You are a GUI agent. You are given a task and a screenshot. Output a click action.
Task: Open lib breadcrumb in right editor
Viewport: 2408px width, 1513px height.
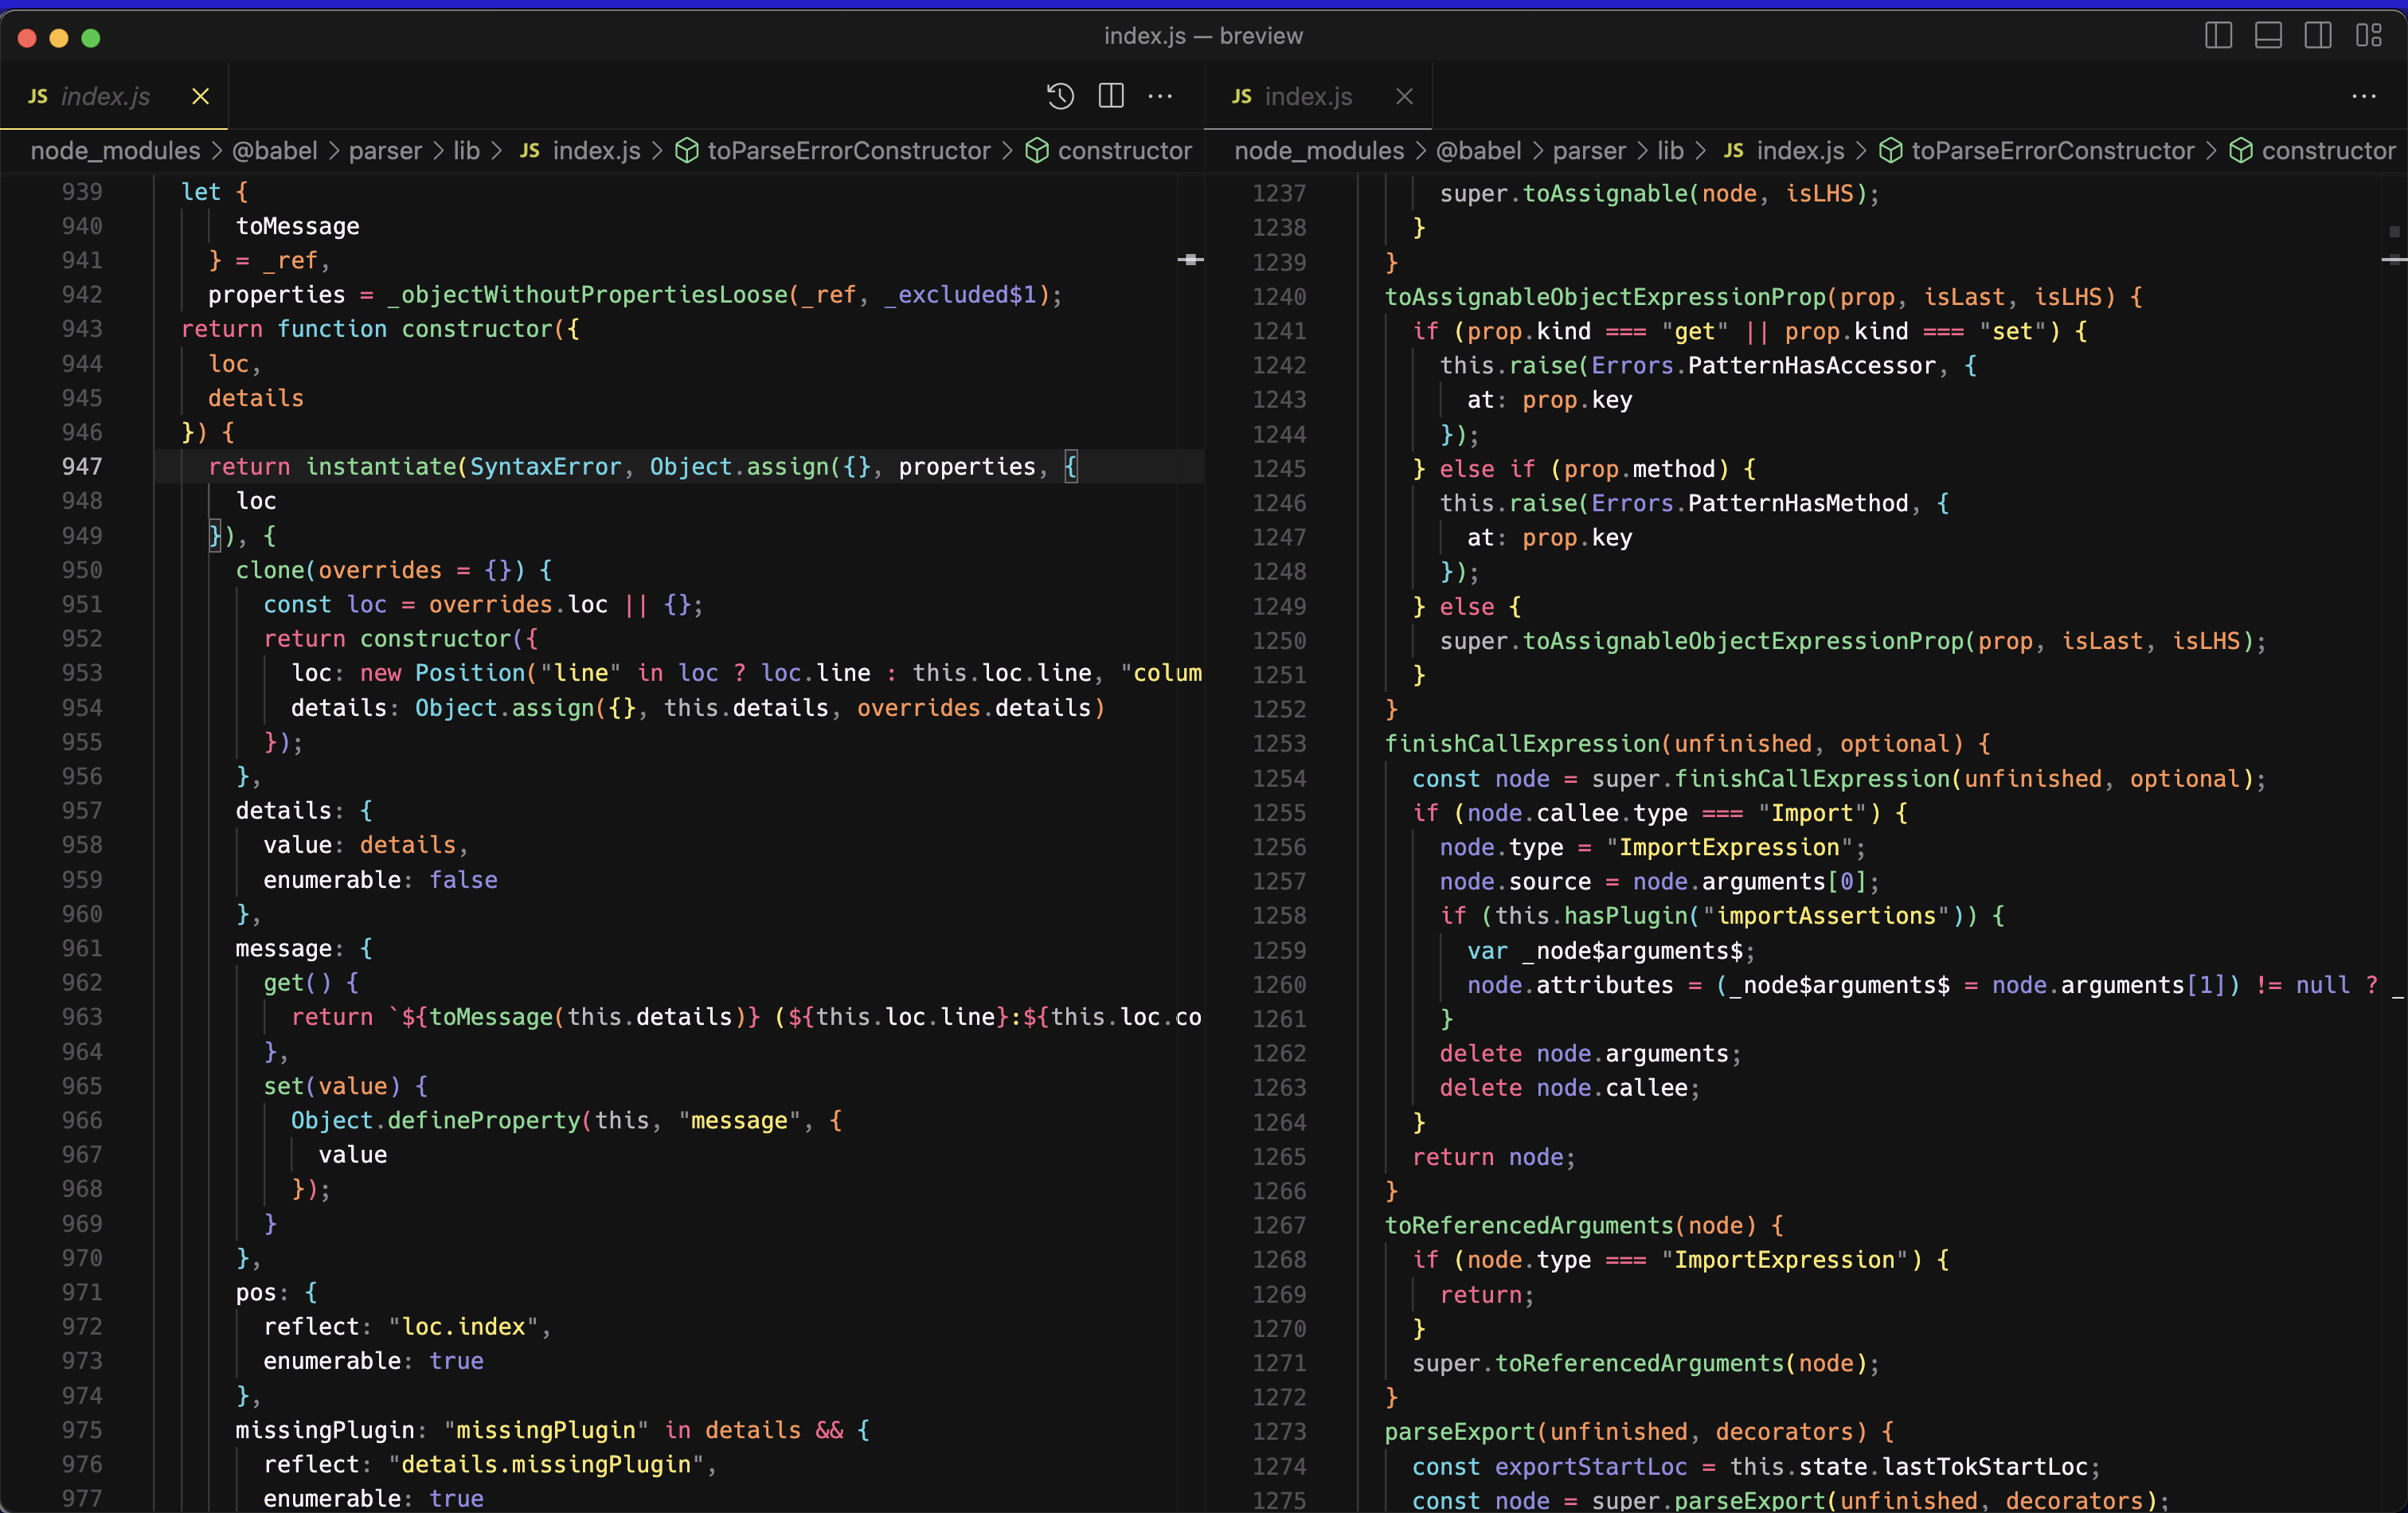(x=1670, y=151)
